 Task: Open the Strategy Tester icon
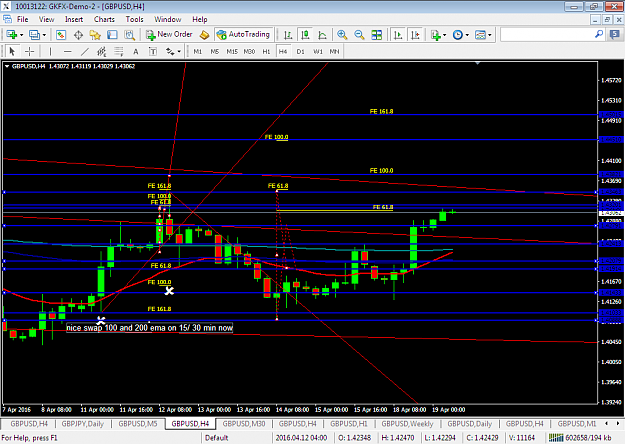click(130, 35)
